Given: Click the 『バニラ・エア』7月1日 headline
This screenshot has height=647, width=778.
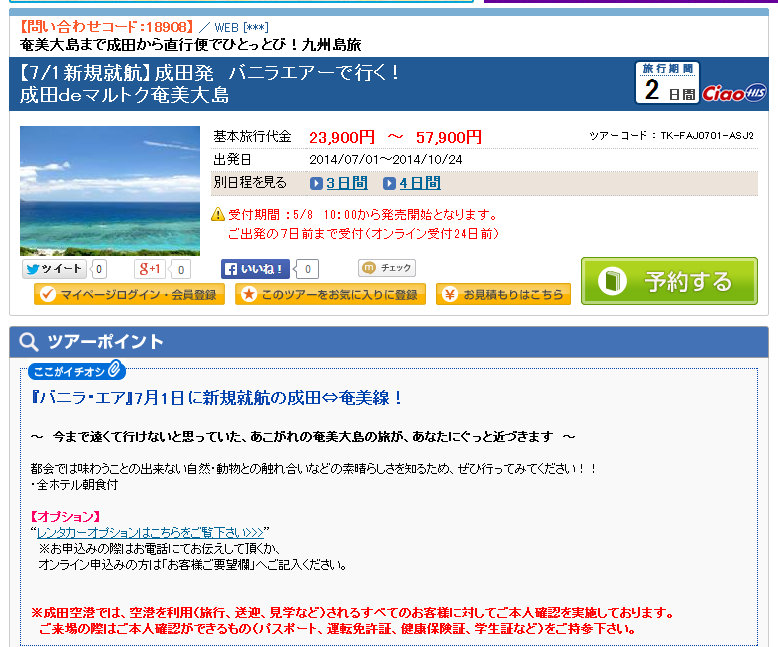Looking at the screenshot, I should coord(216,398).
